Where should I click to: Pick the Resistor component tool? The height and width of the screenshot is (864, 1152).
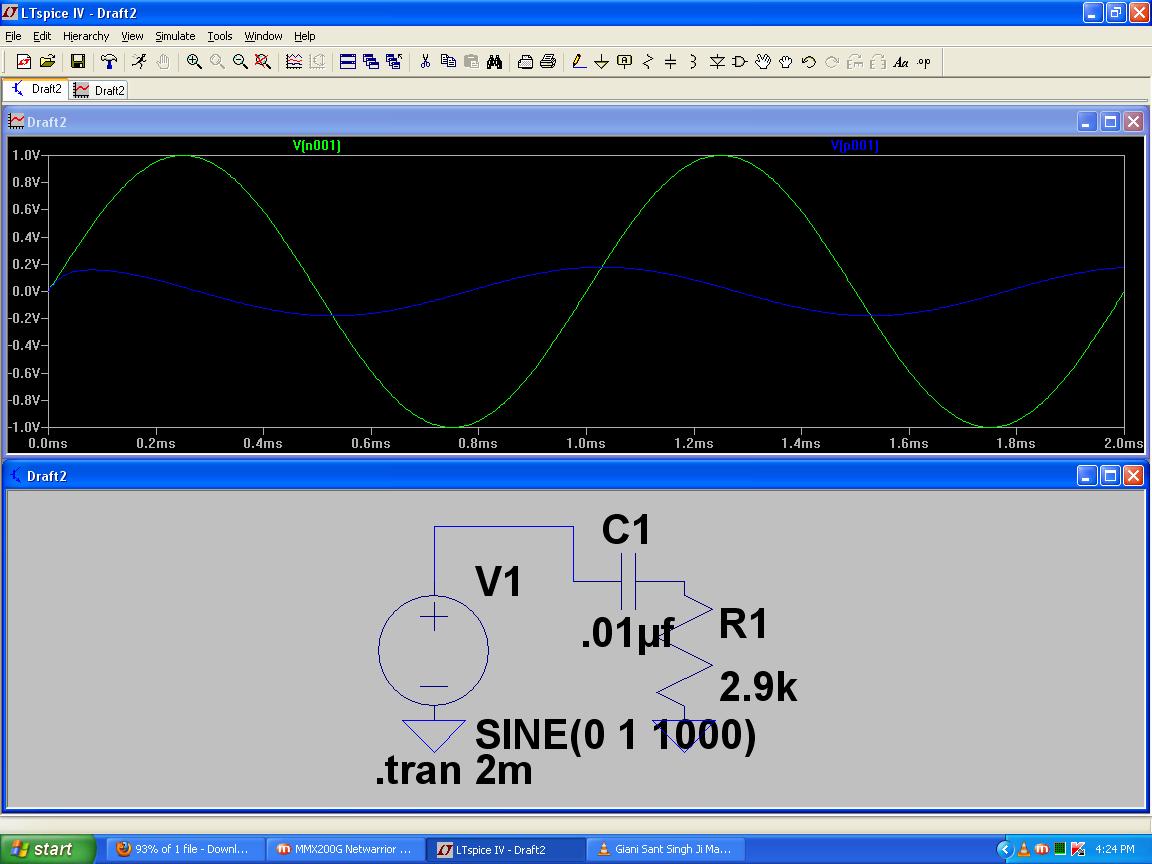tap(647, 62)
